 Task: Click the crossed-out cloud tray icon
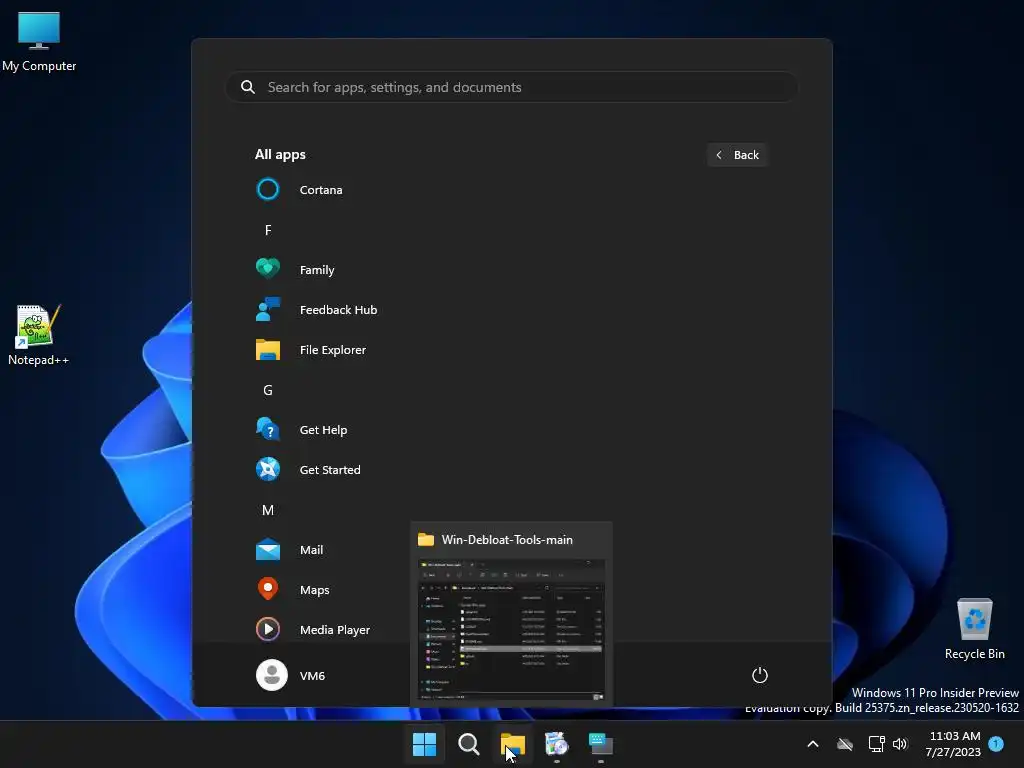(845, 744)
